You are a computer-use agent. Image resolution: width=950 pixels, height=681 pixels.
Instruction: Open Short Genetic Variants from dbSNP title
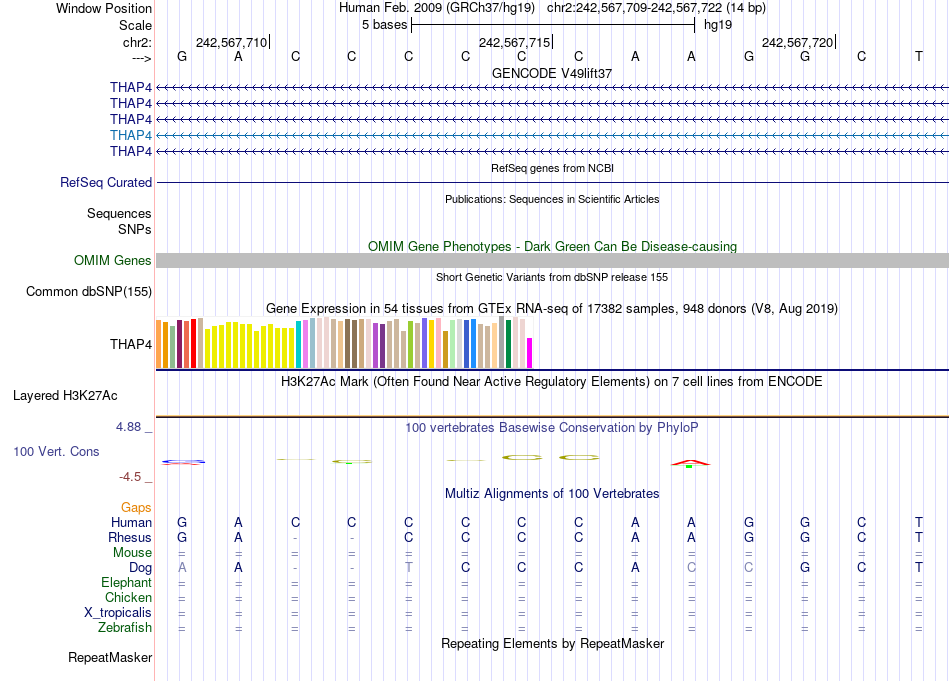552,277
